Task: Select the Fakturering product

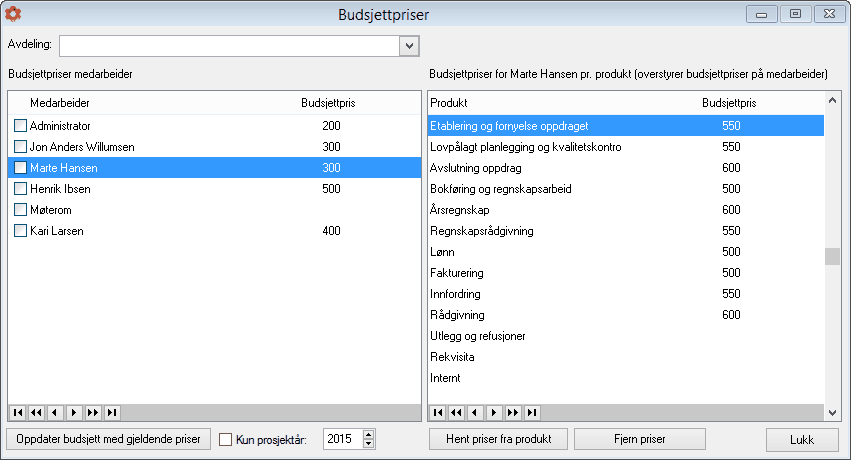Action: pyautogui.click(x=456, y=273)
